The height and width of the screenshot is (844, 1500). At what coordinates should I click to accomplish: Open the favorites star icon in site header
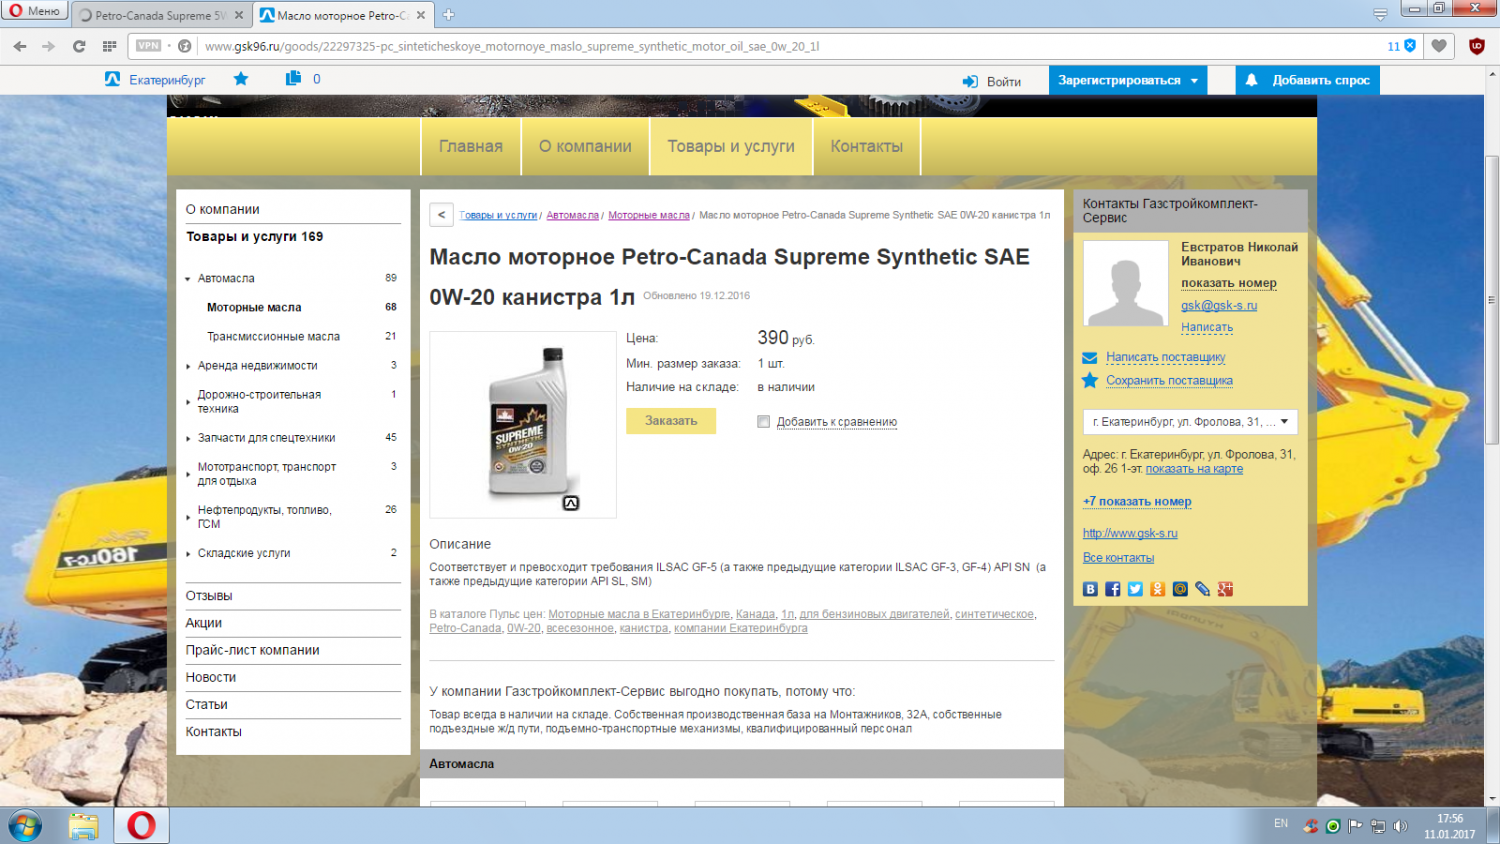click(241, 79)
